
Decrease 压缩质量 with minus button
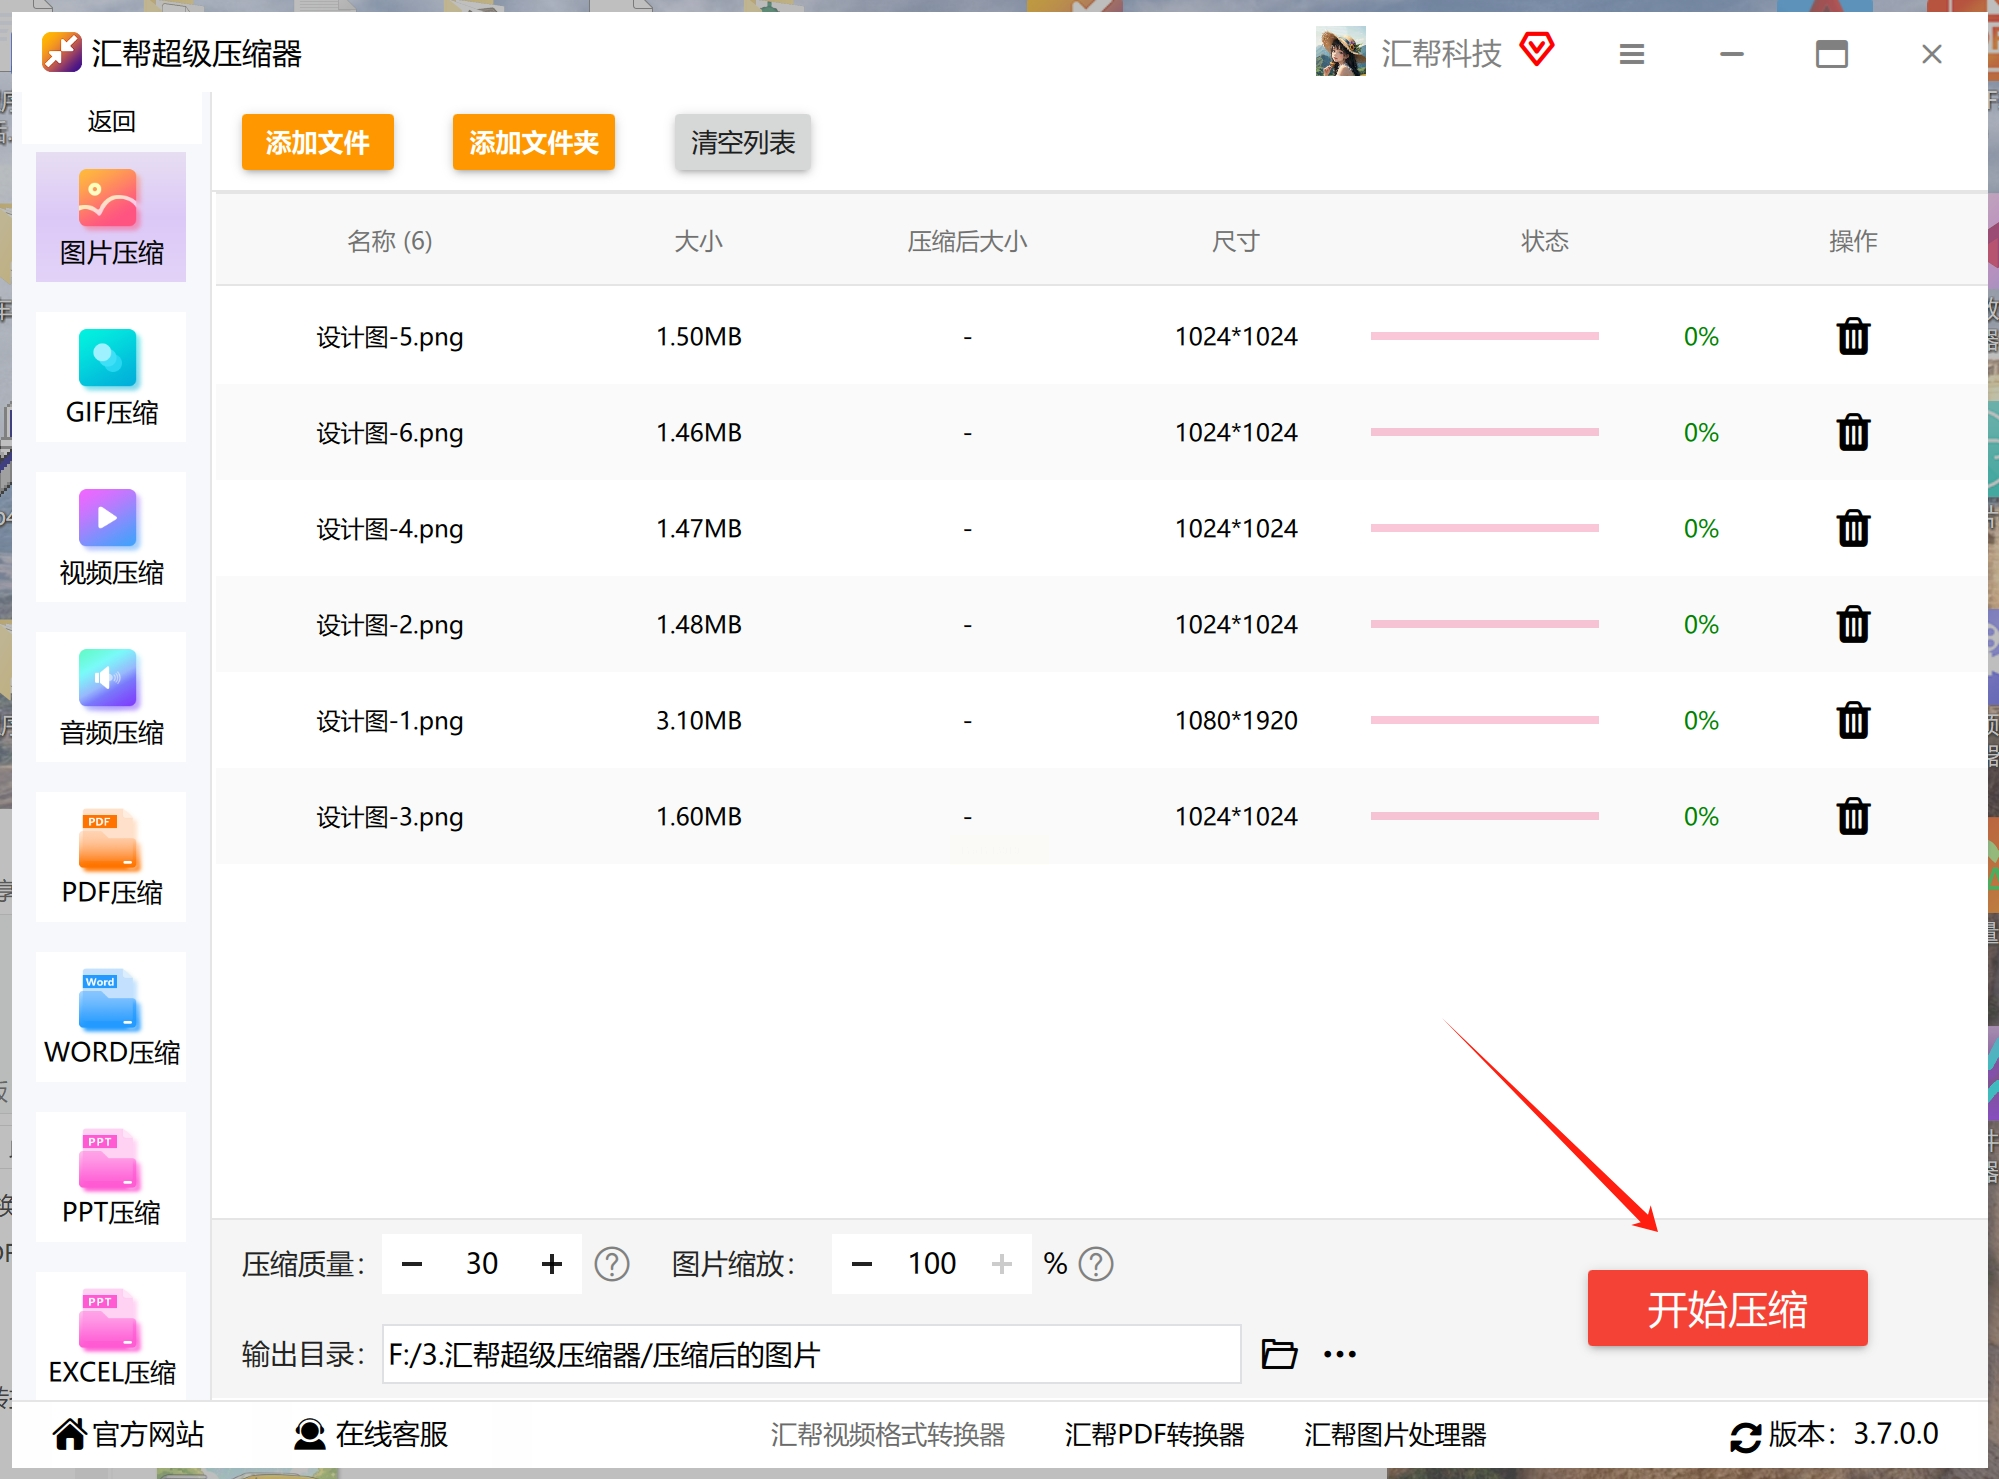[x=412, y=1264]
